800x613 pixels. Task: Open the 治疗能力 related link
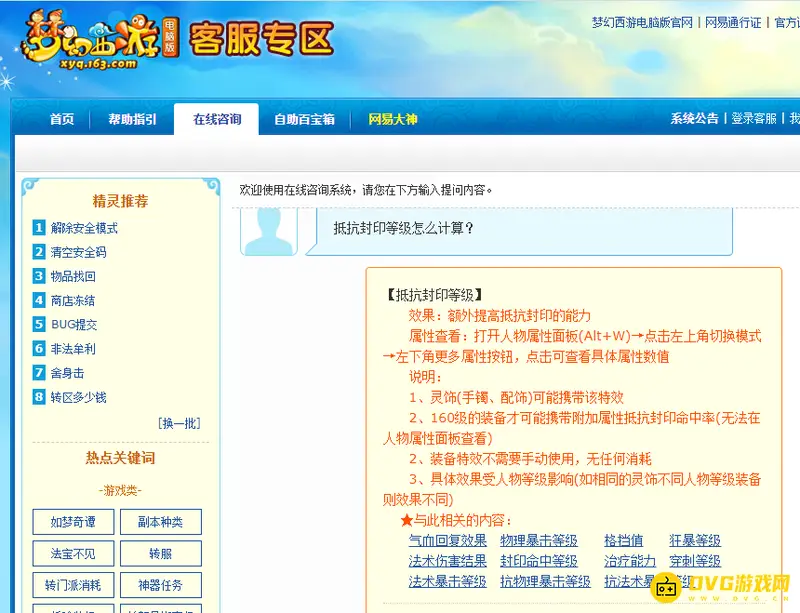[x=630, y=561]
